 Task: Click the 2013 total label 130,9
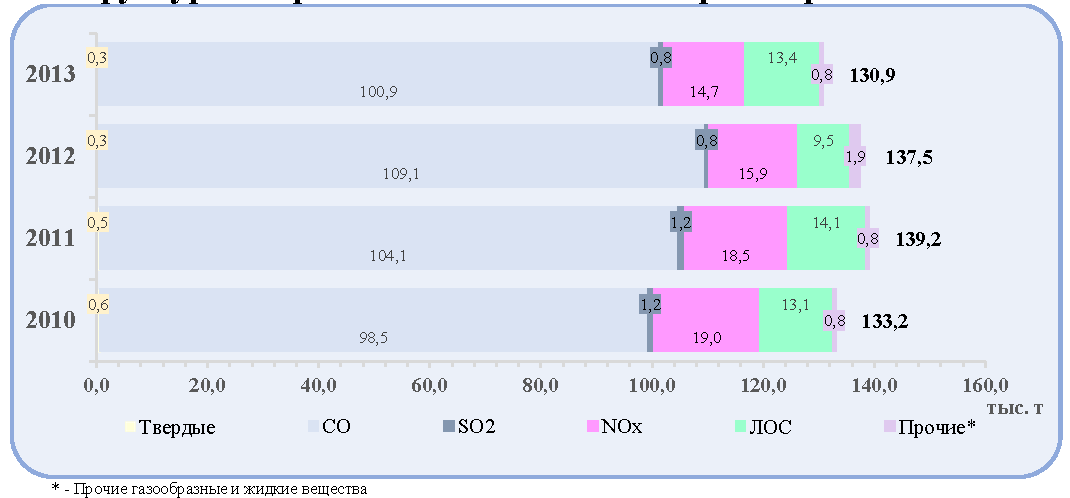tap(872, 75)
